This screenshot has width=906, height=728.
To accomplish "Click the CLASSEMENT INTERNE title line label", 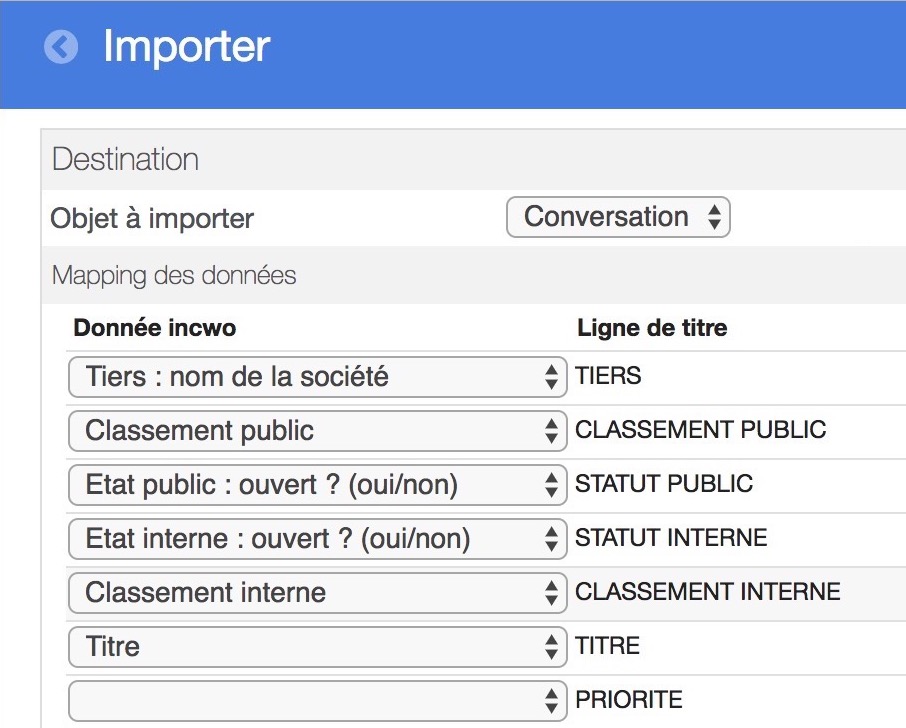I will point(707,592).
